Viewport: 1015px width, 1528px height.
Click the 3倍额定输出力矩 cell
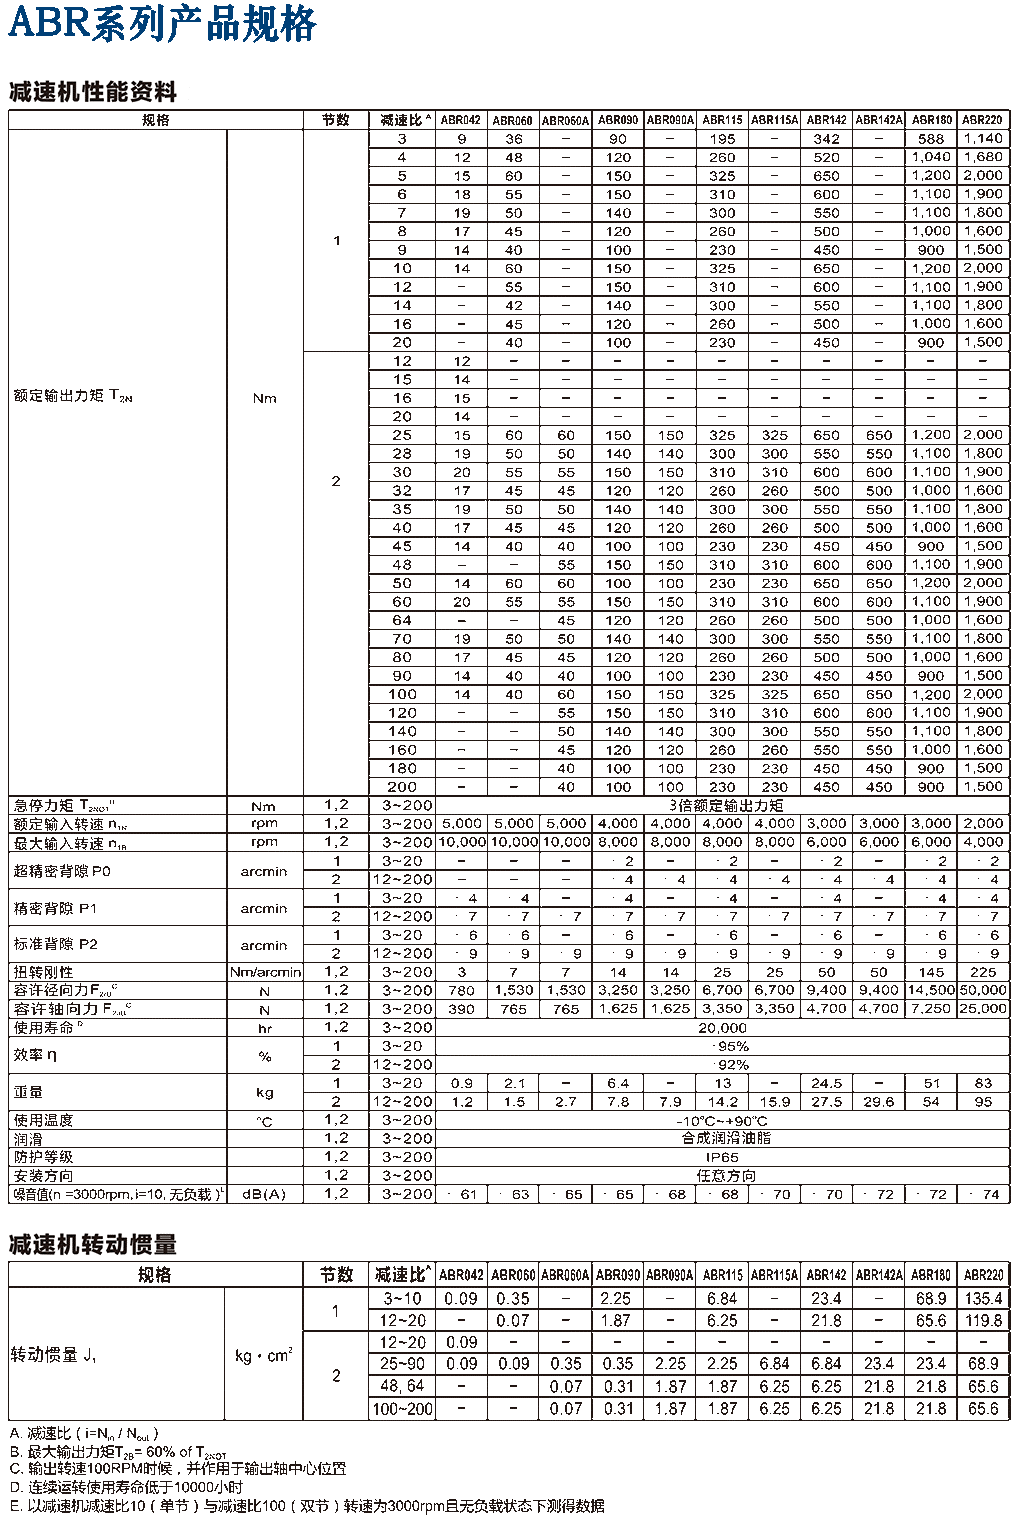[x=725, y=805]
